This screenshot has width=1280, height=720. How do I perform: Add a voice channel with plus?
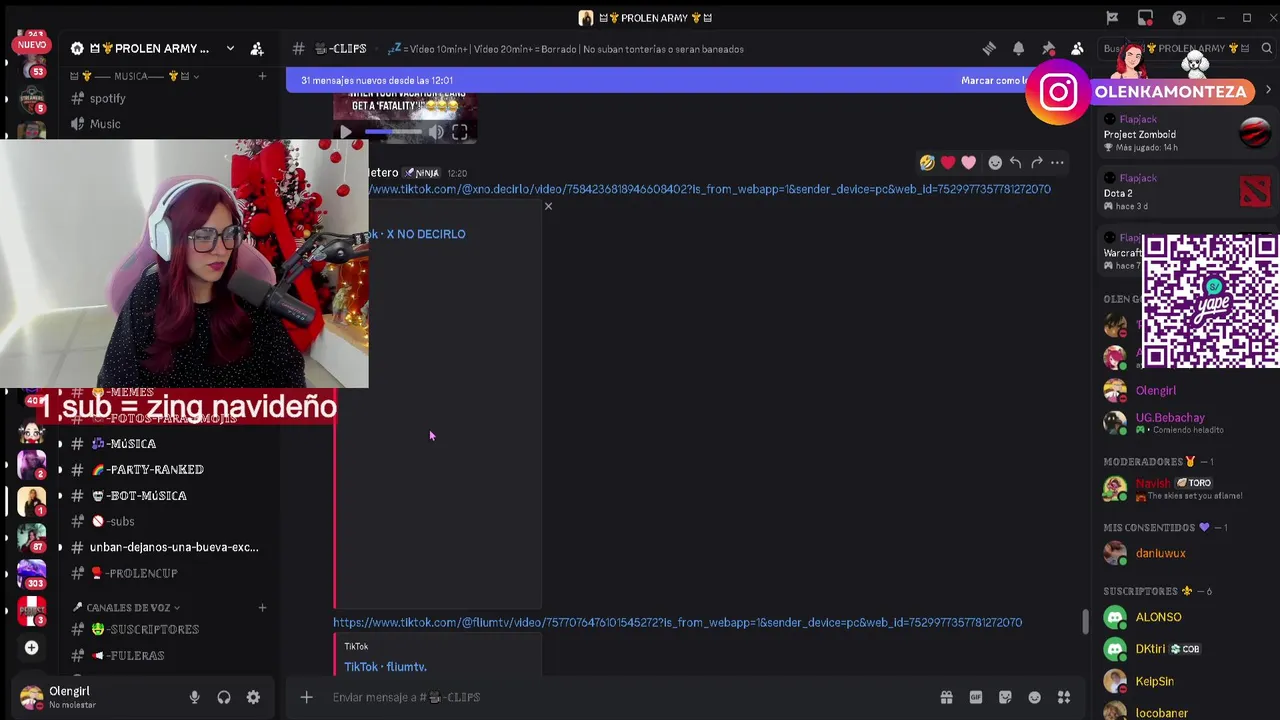[262, 607]
